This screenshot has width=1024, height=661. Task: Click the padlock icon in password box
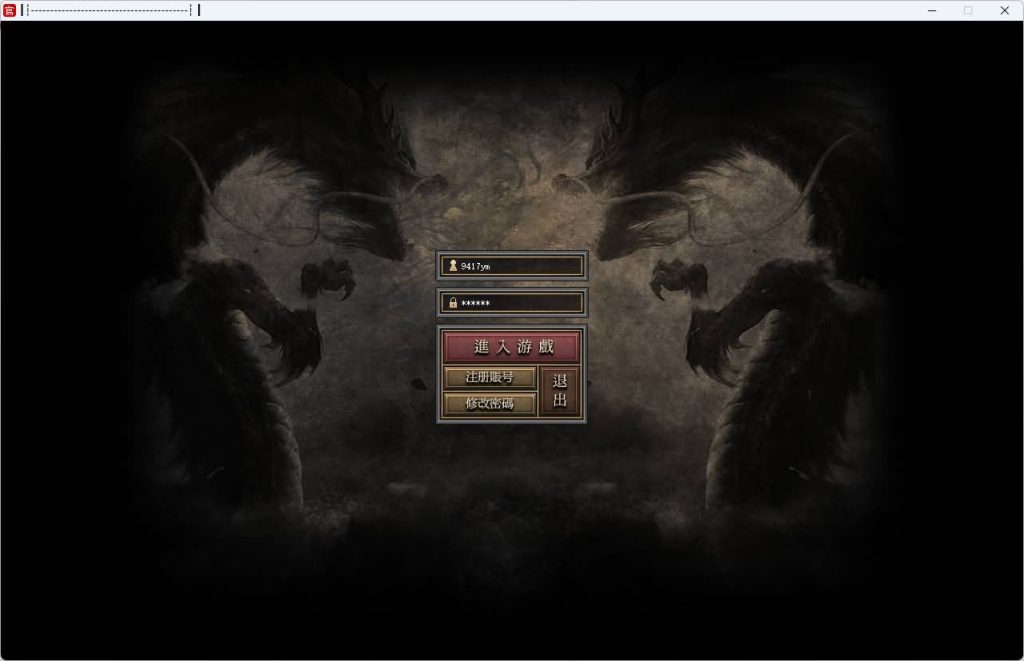tap(452, 303)
